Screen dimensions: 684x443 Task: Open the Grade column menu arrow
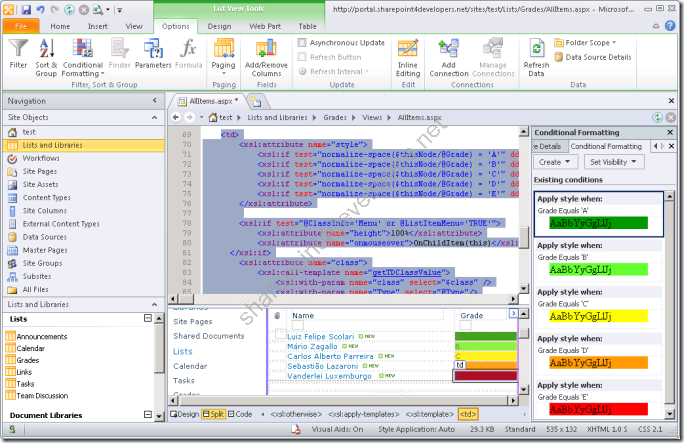tap(513, 314)
